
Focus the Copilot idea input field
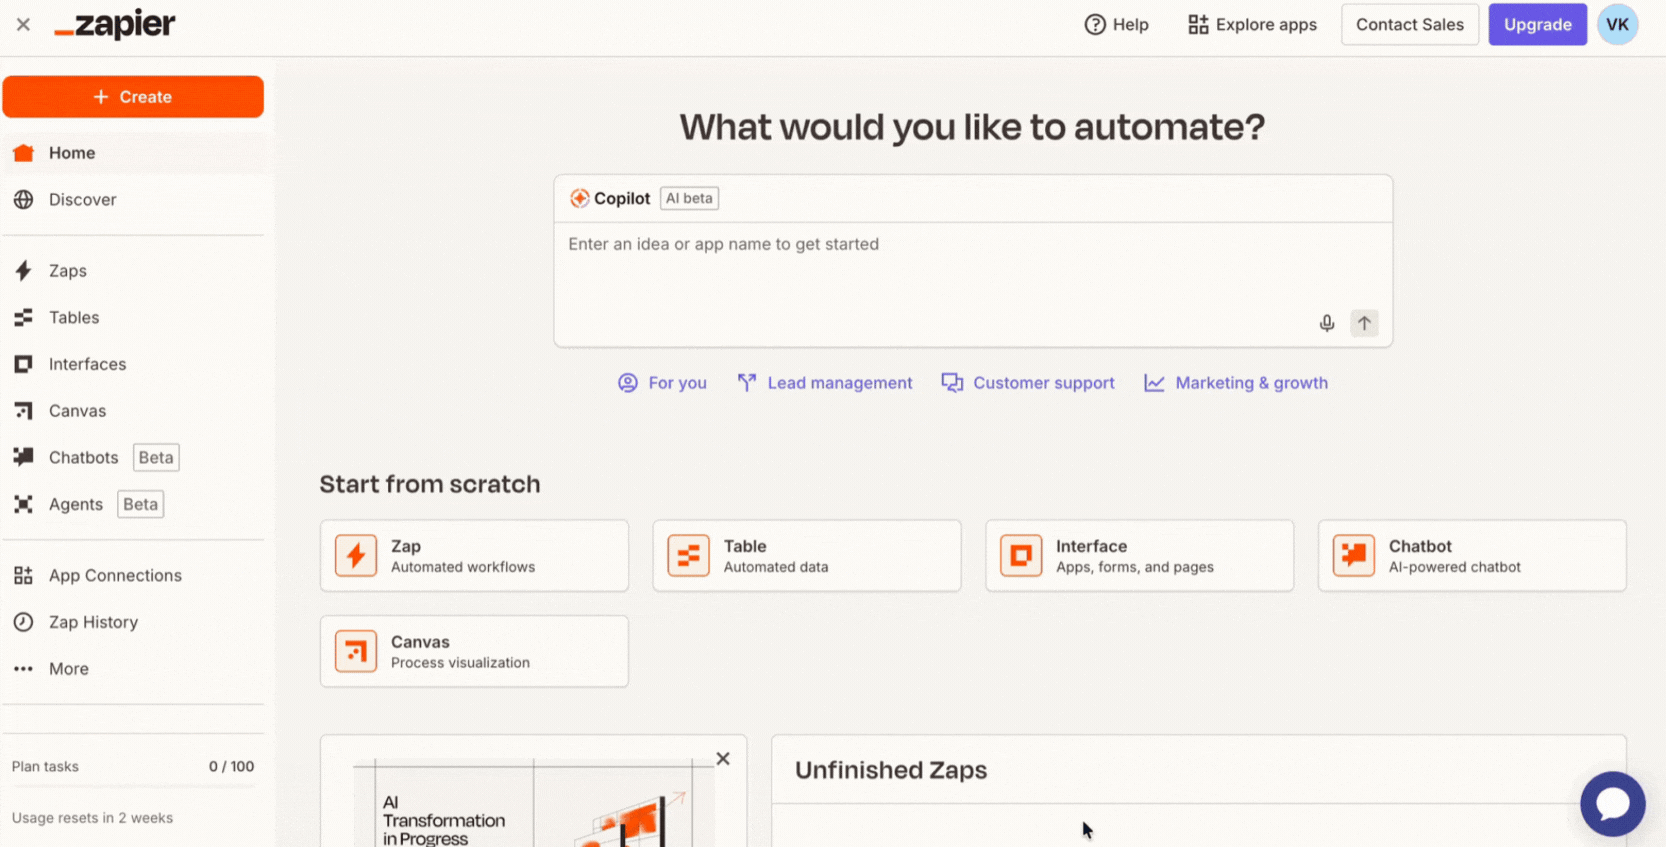tap(973, 285)
